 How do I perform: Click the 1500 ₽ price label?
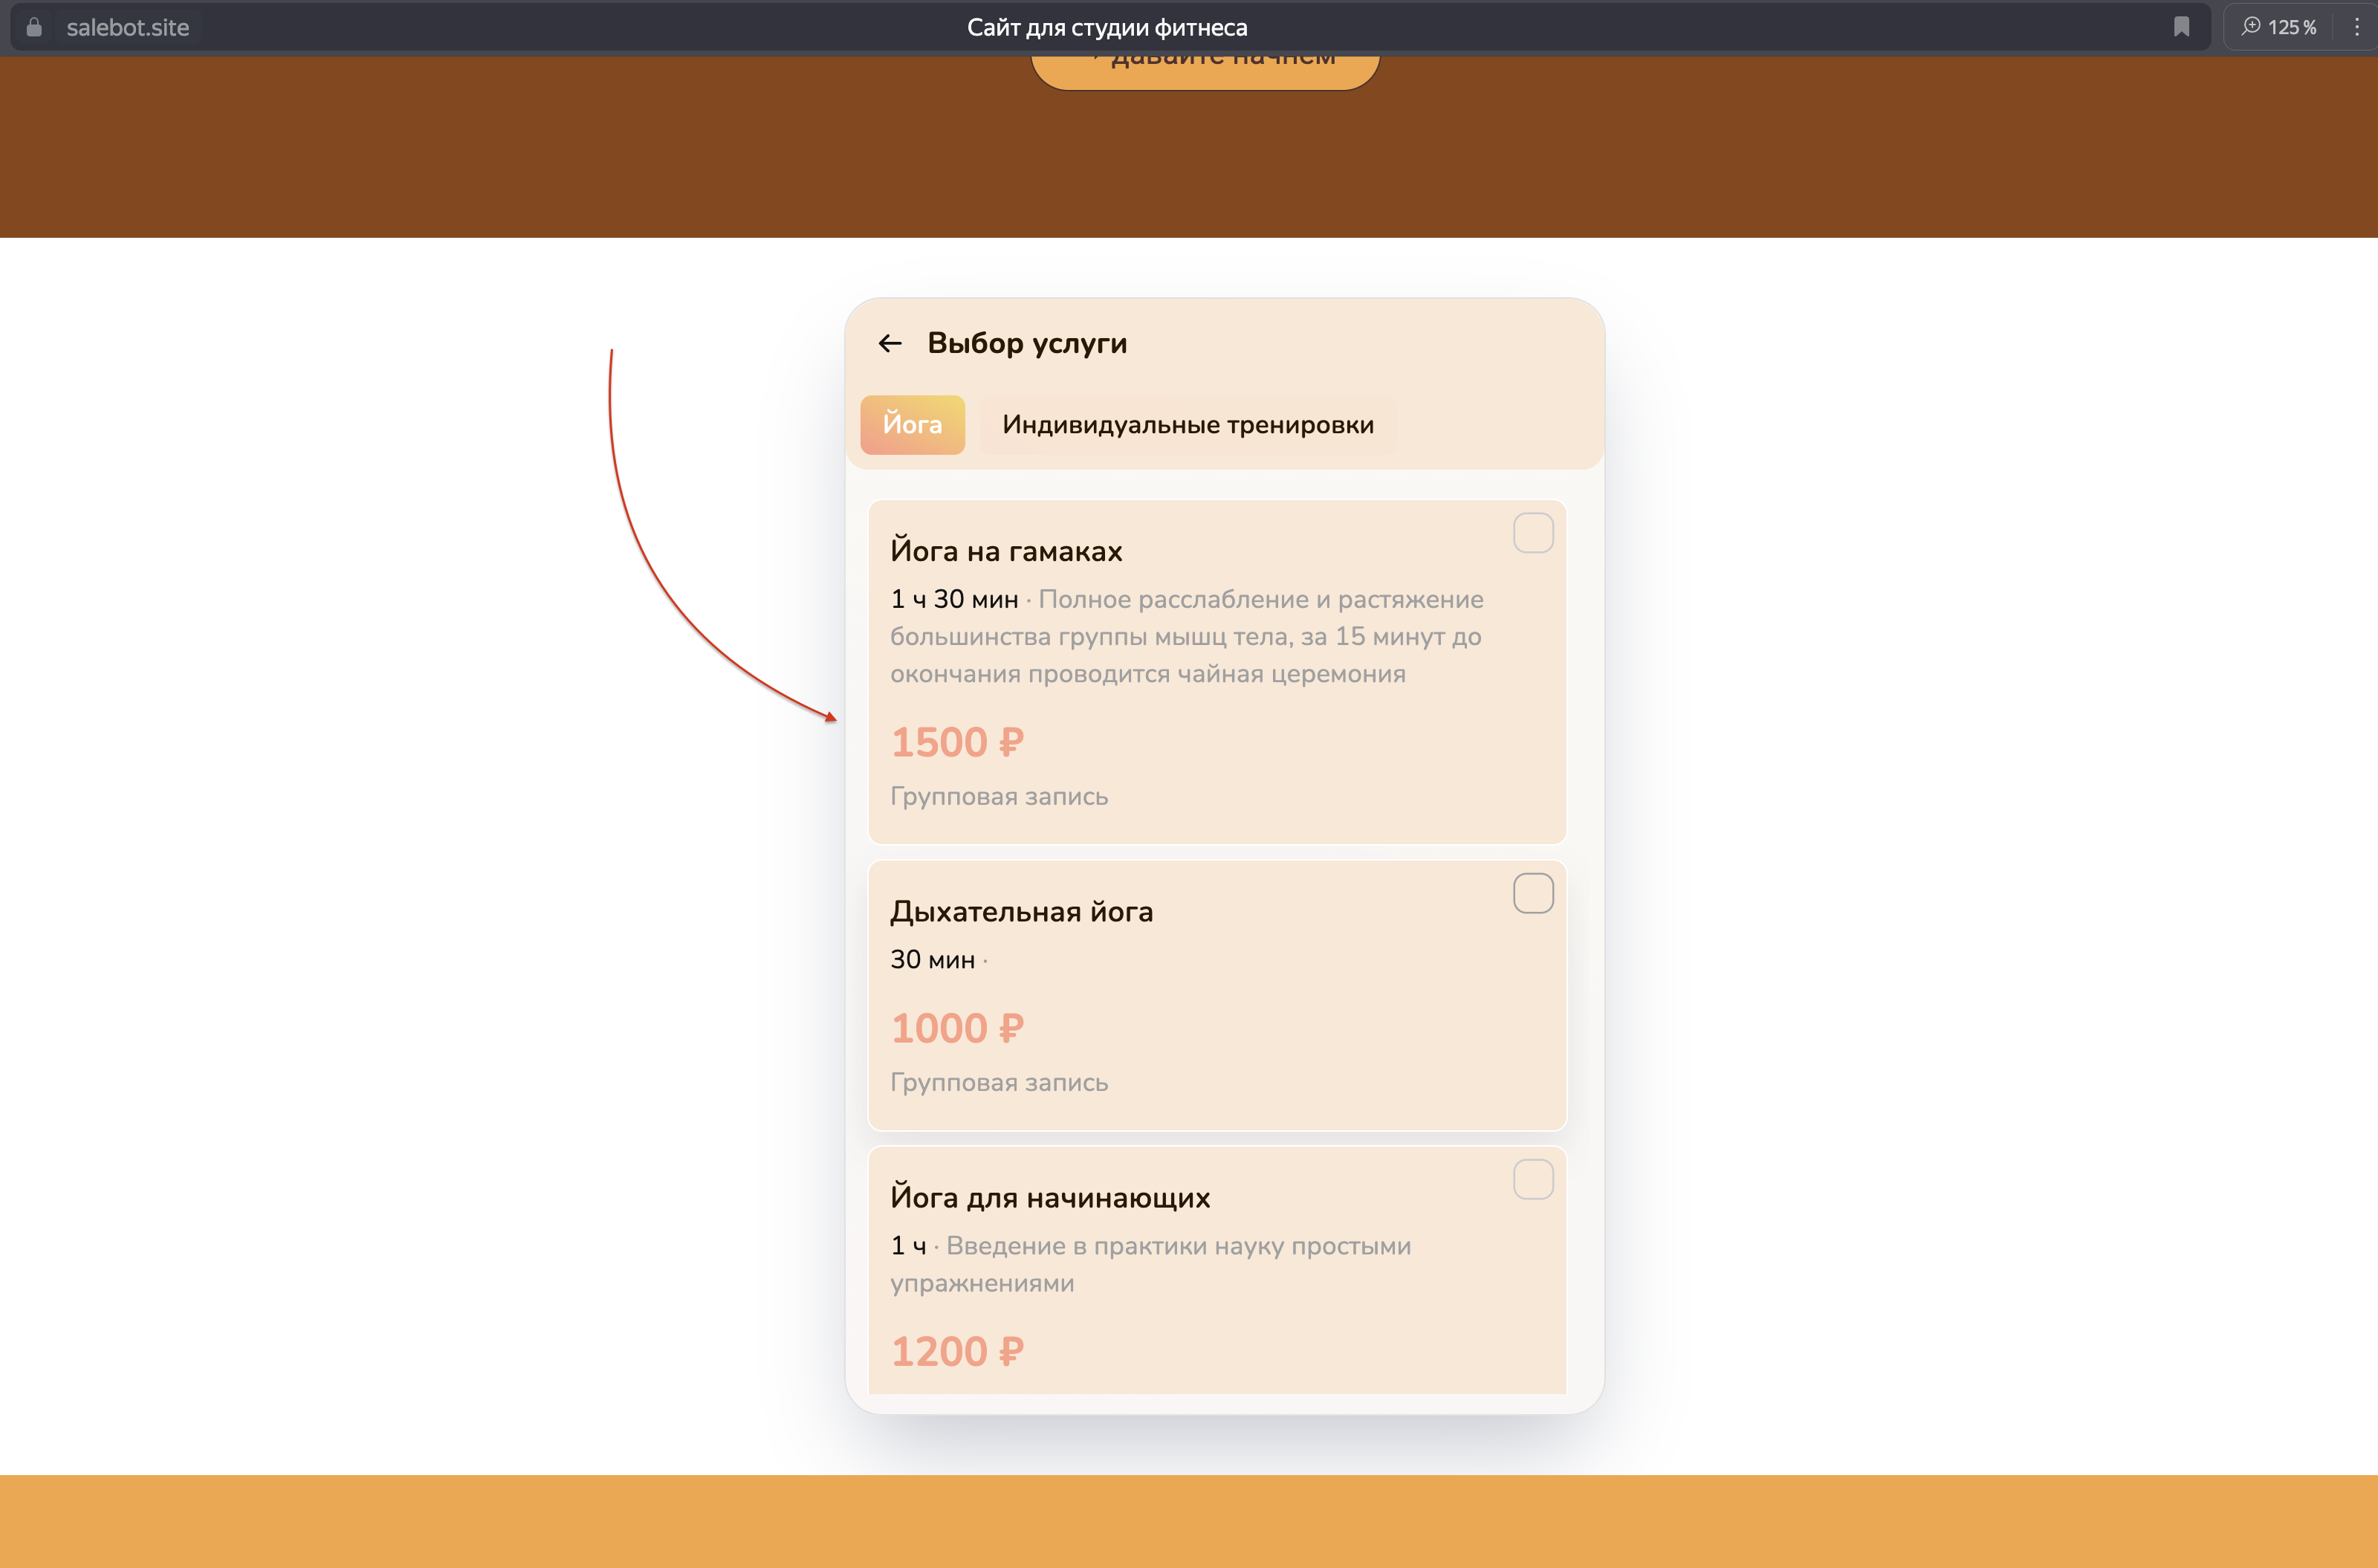coord(957,743)
